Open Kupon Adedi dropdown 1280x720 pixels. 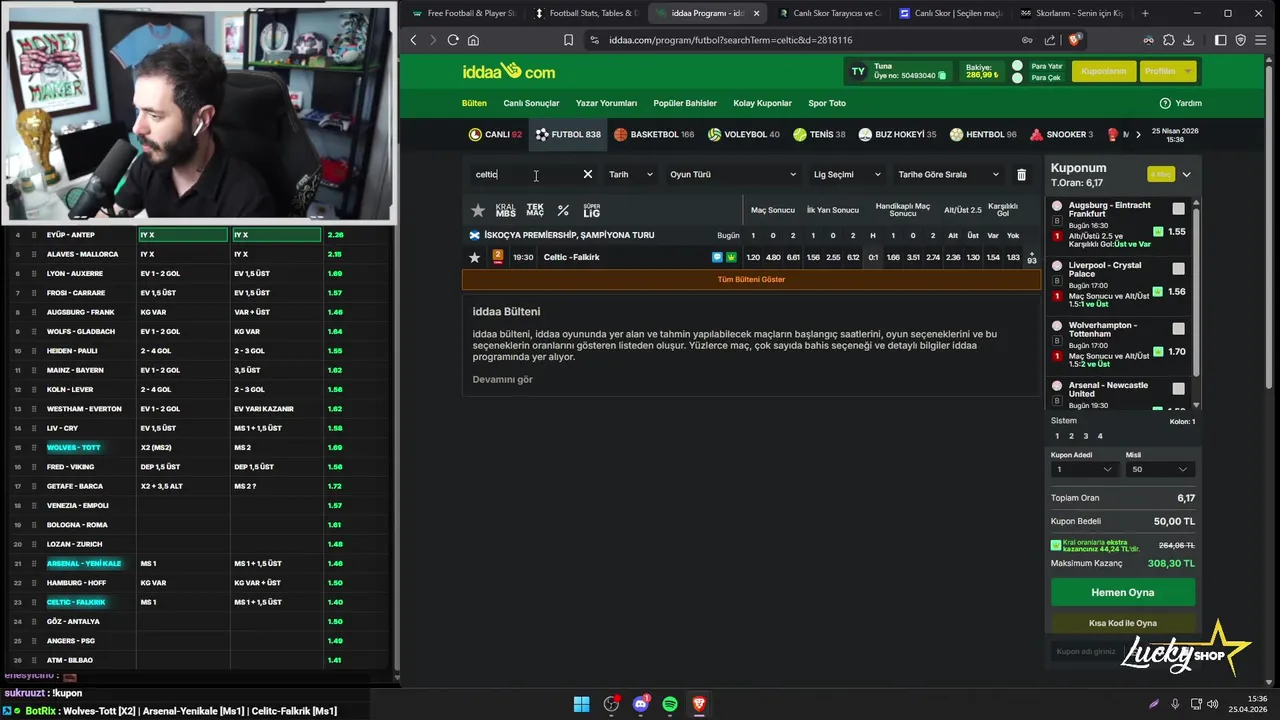pos(1084,469)
